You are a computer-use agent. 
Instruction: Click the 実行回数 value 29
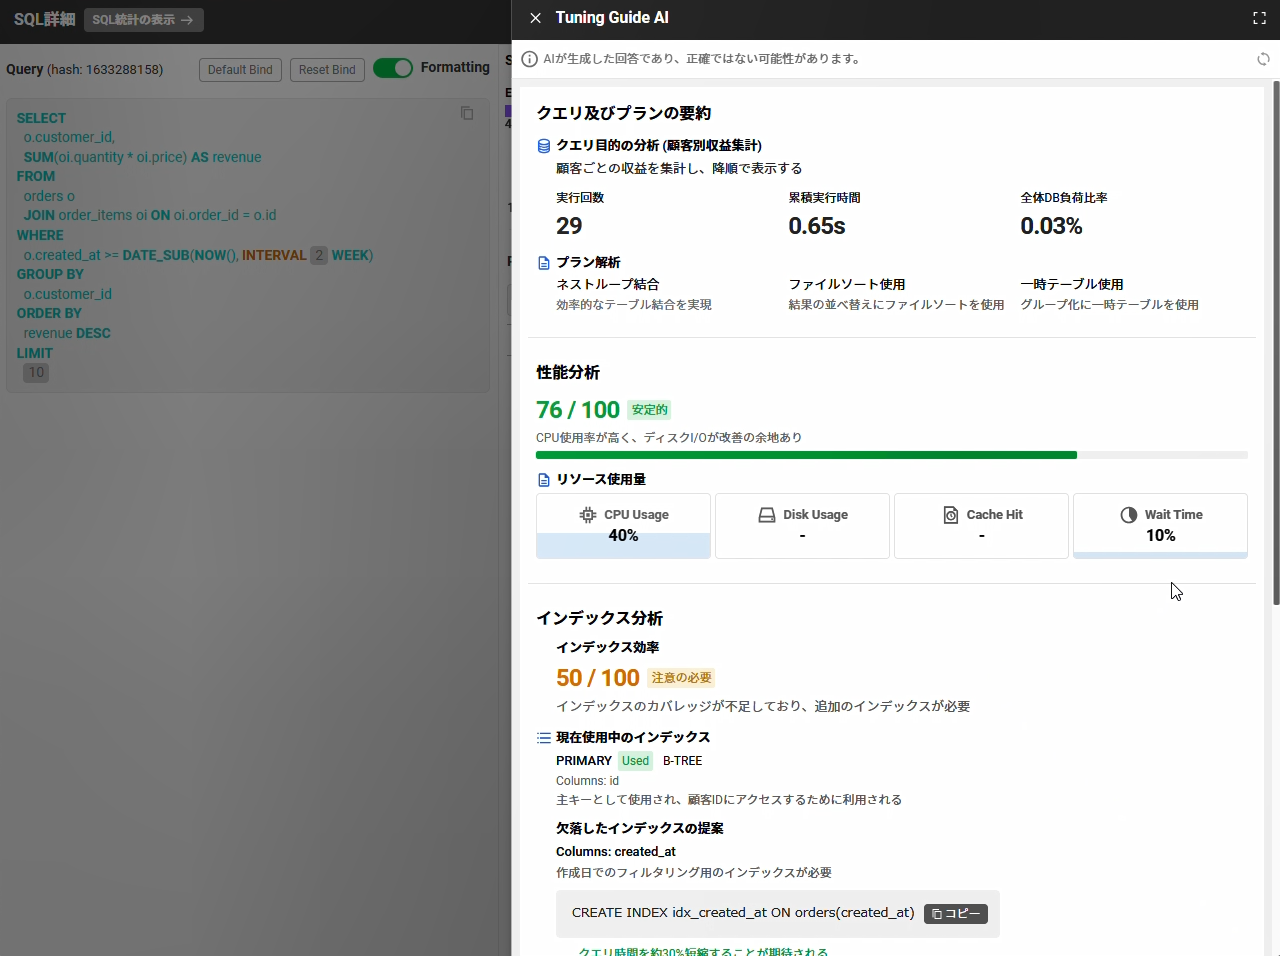(x=569, y=226)
